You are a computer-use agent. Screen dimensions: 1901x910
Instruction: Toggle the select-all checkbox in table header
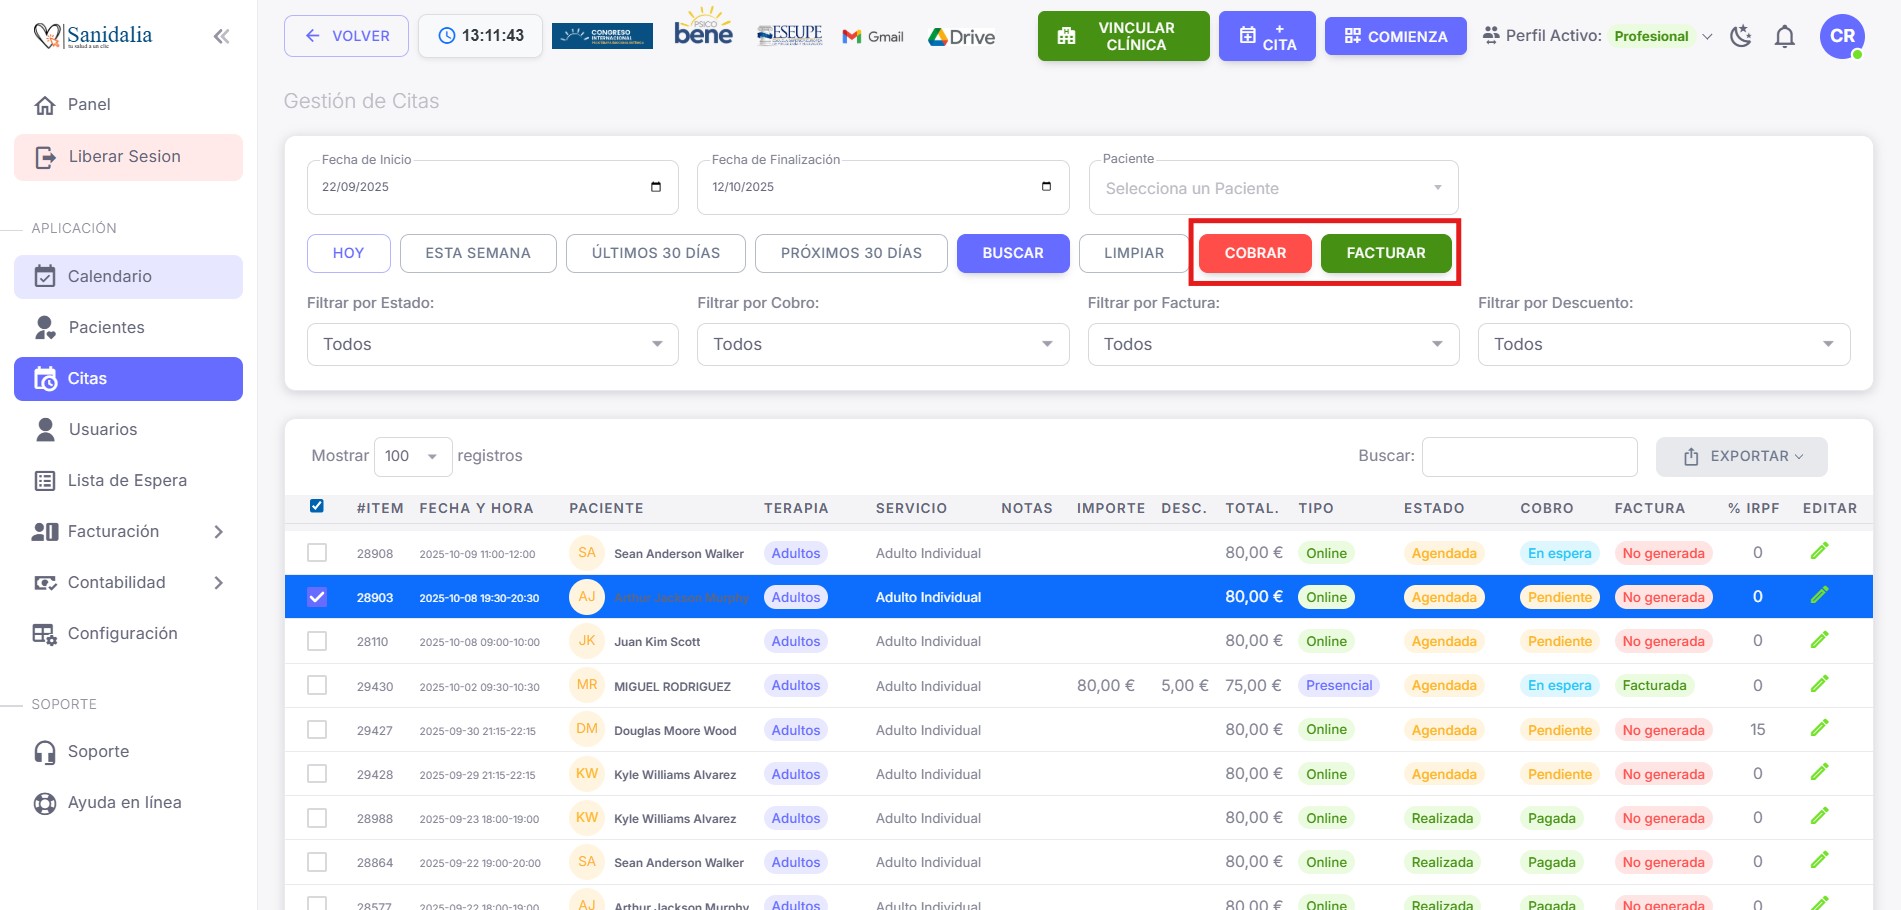click(x=317, y=506)
